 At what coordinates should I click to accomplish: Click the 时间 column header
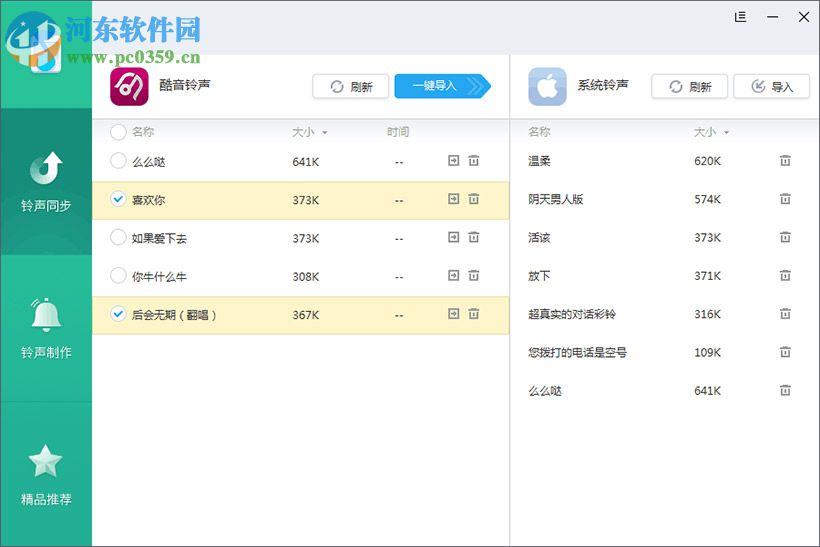[x=398, y=132]
